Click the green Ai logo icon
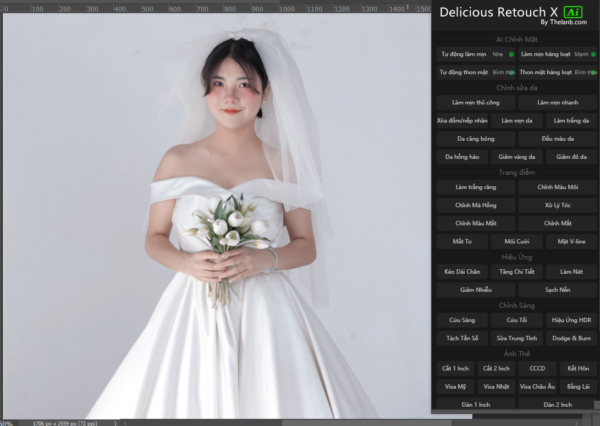Screen dimensions: 600x426 (574, 11)
